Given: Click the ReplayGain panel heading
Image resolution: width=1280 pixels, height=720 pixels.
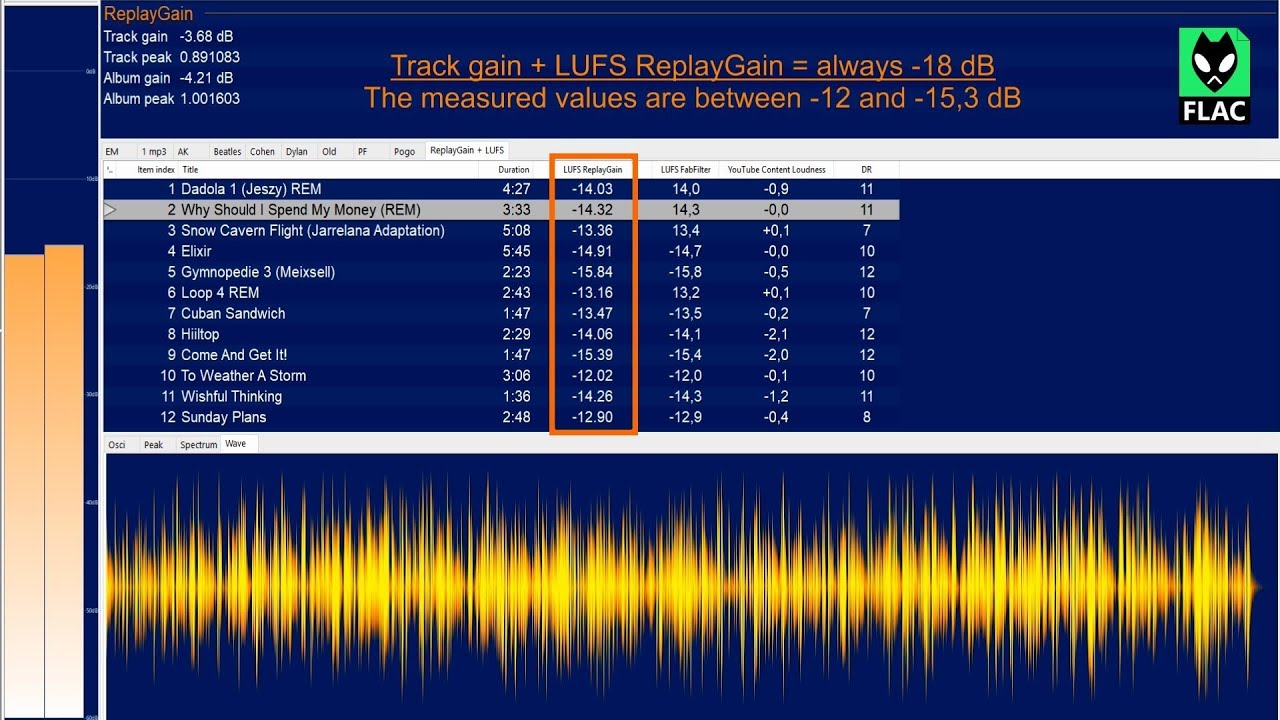Looking at the screenshot, I should 149,15.
